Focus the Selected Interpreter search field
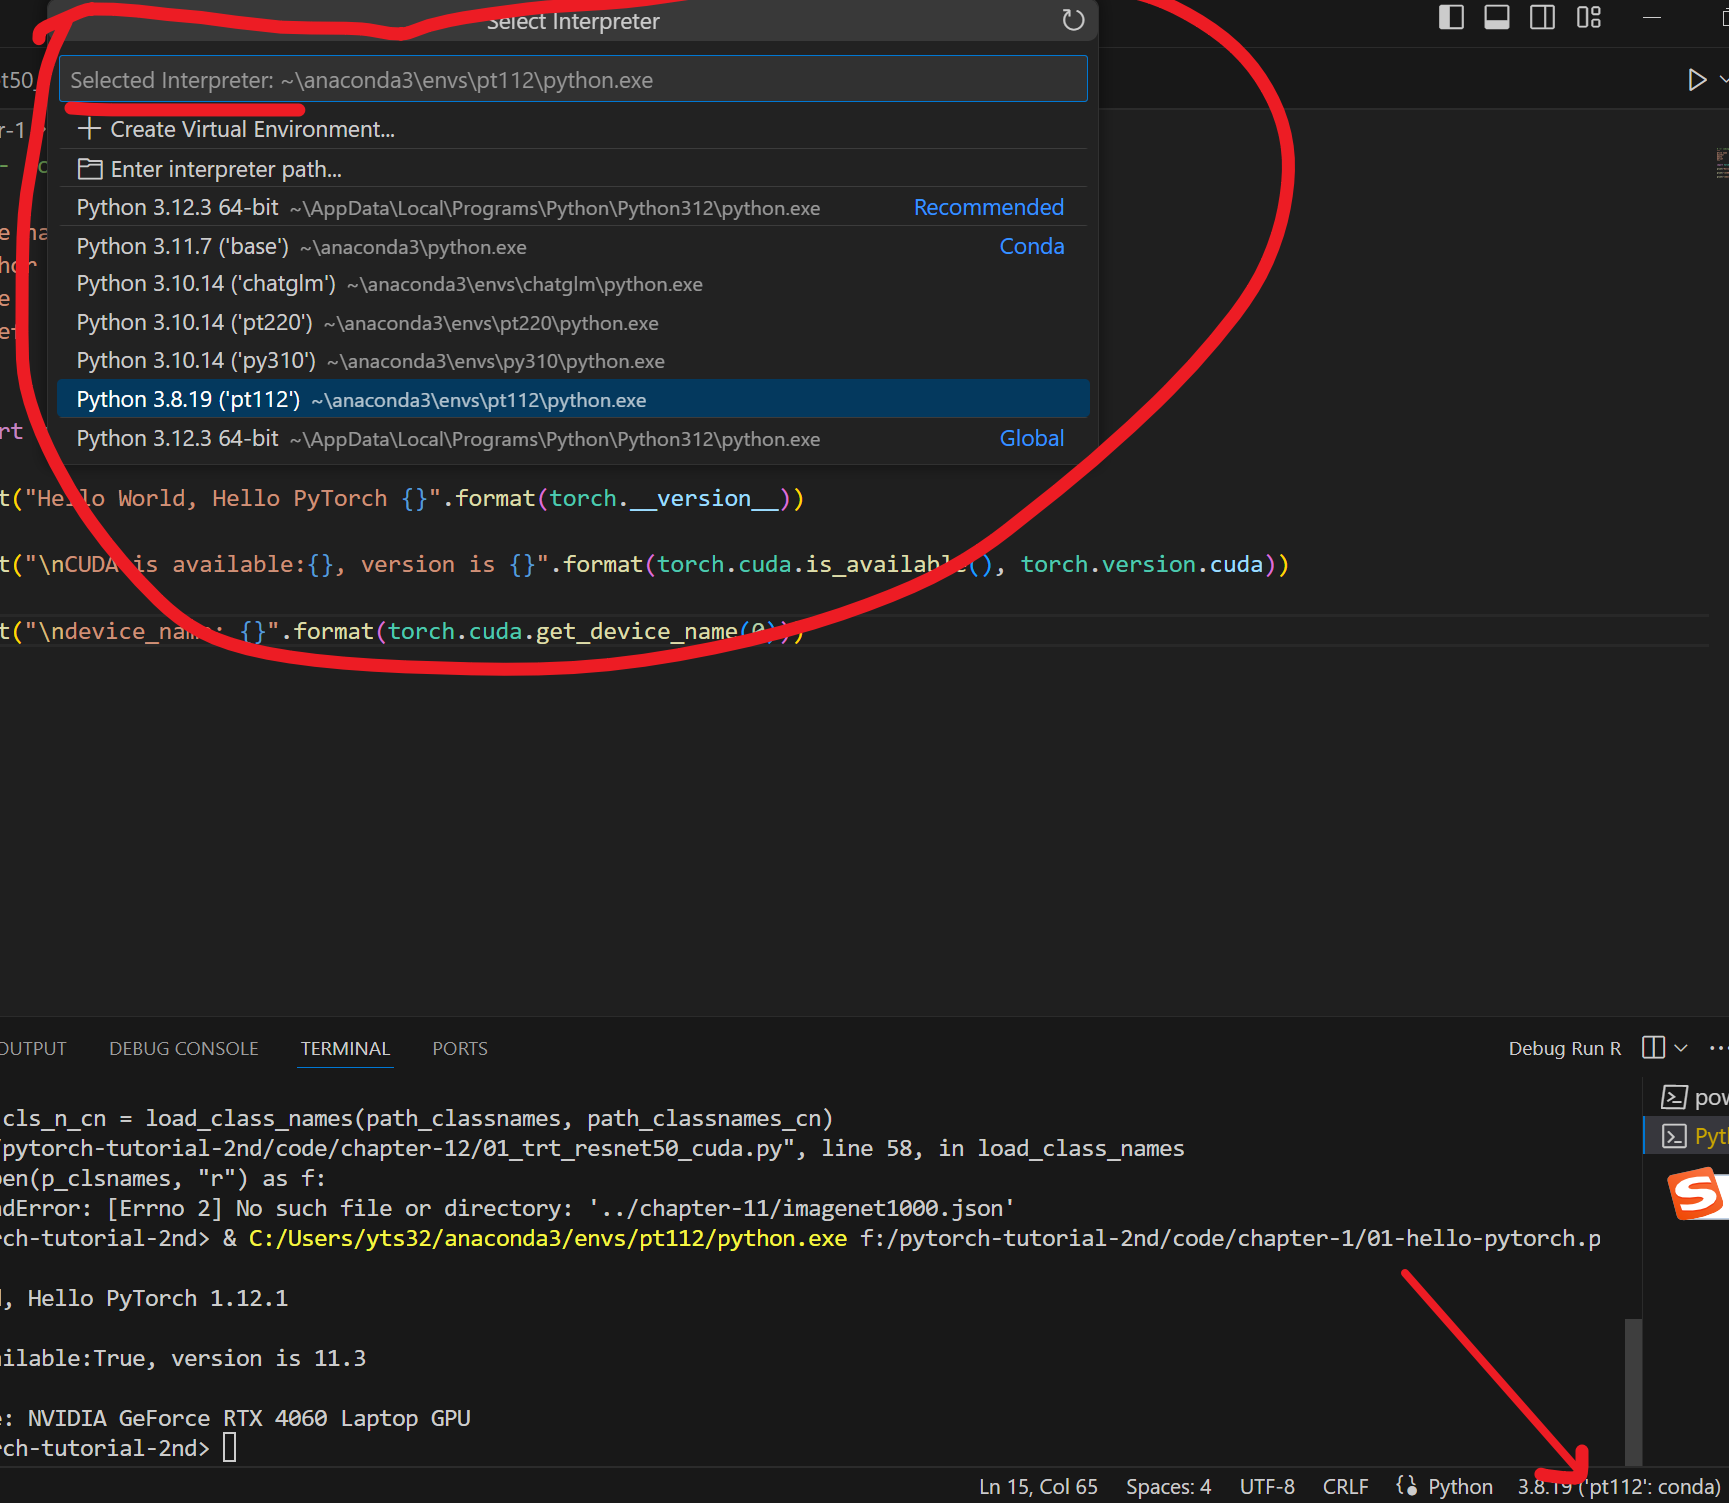Viewport: 1729px width, 1503px height. 573,80
